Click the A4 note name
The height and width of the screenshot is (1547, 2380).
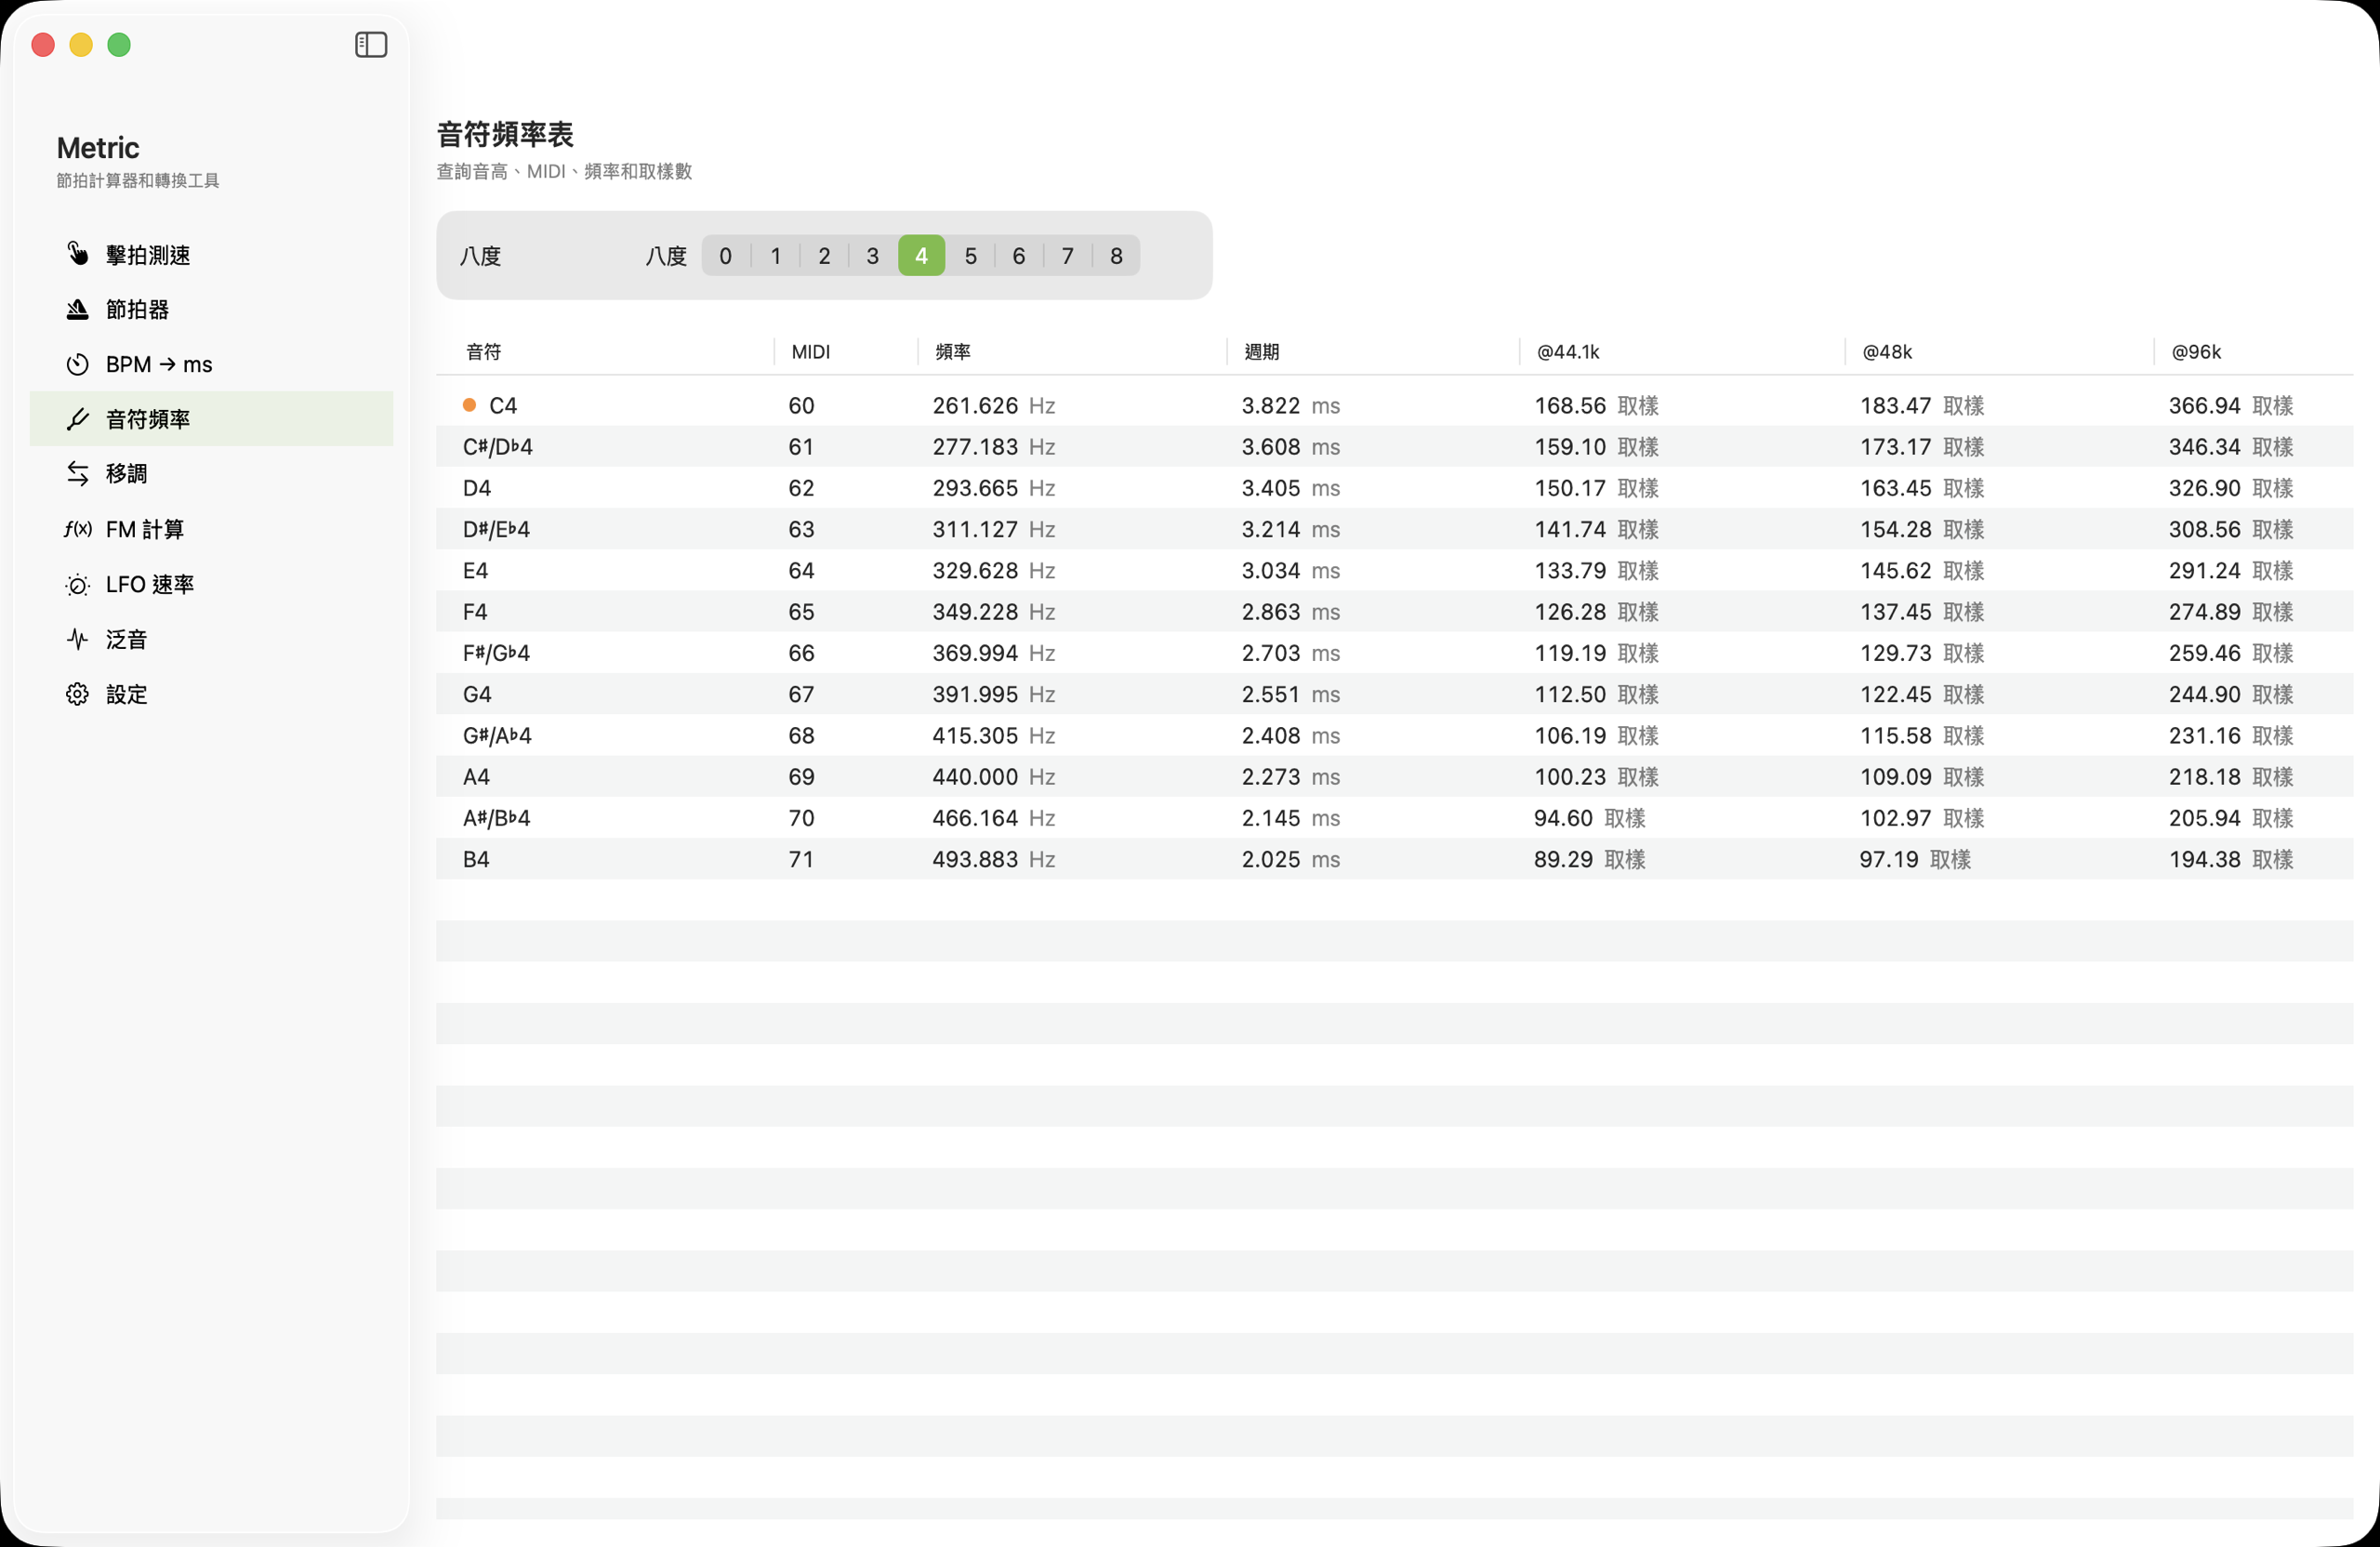(x=476, y=777)
